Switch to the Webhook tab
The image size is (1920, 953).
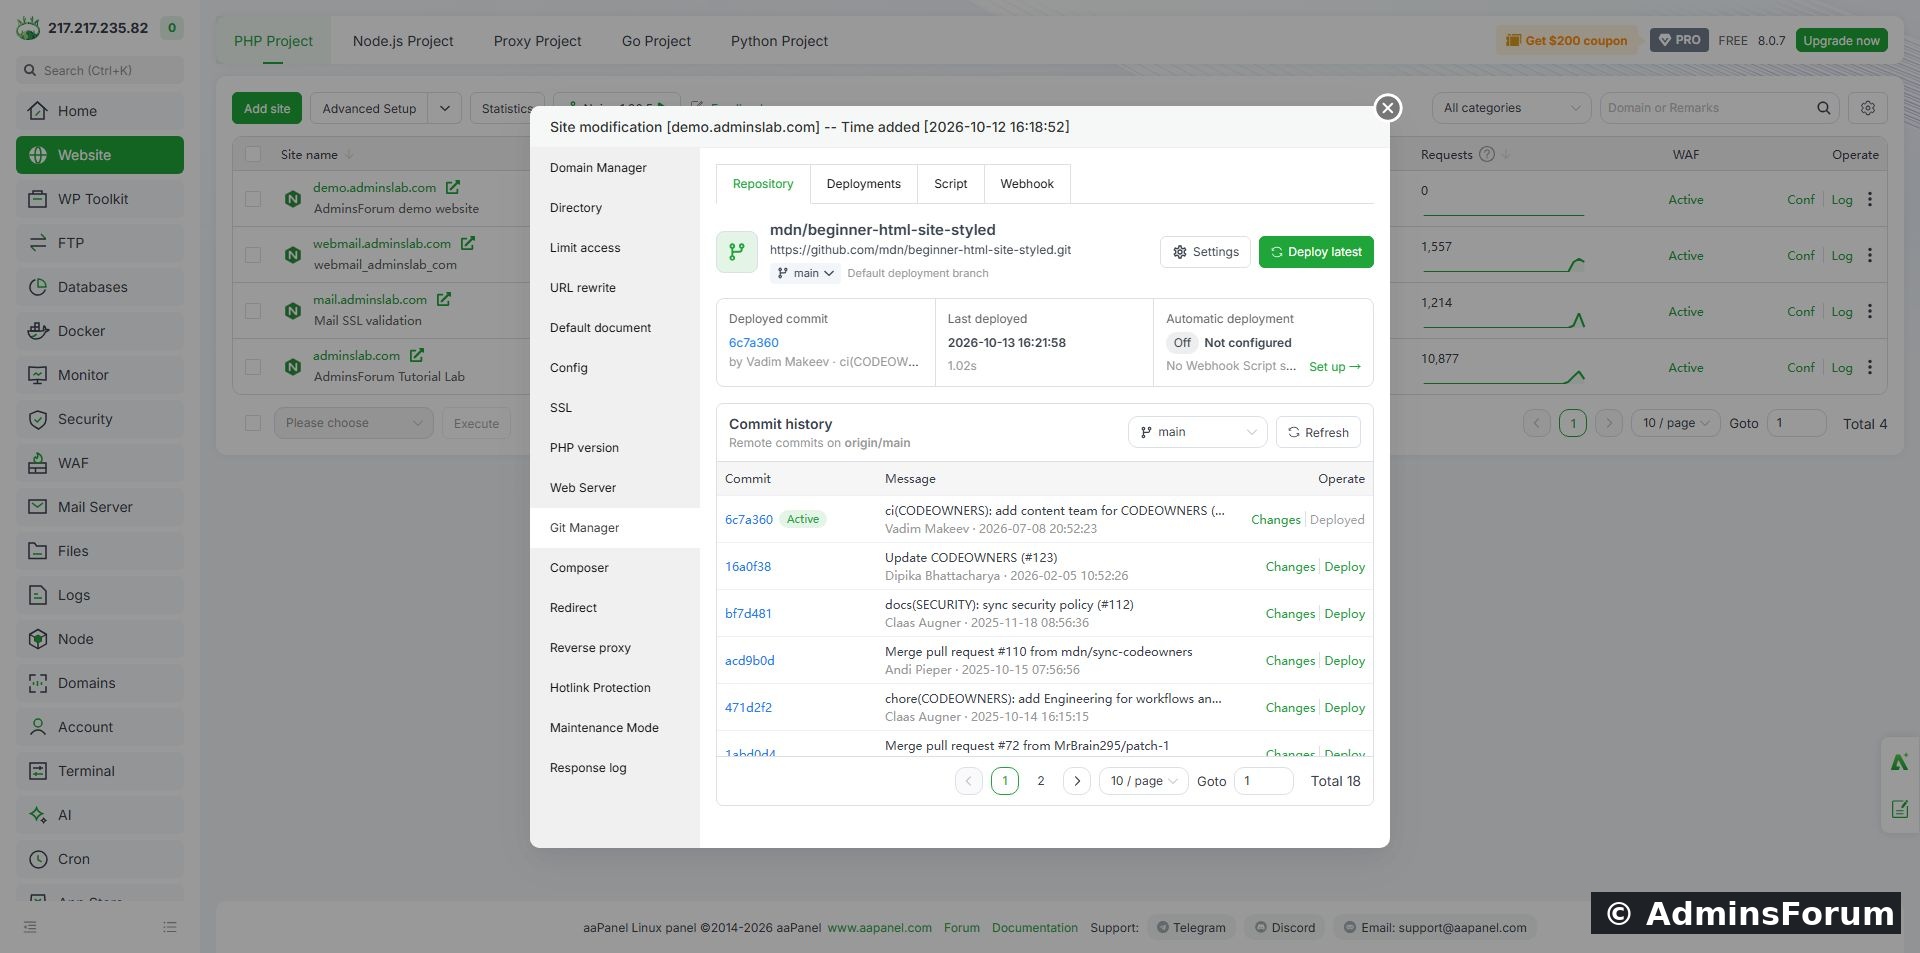pyautogui.click(x=1027, y=184)
